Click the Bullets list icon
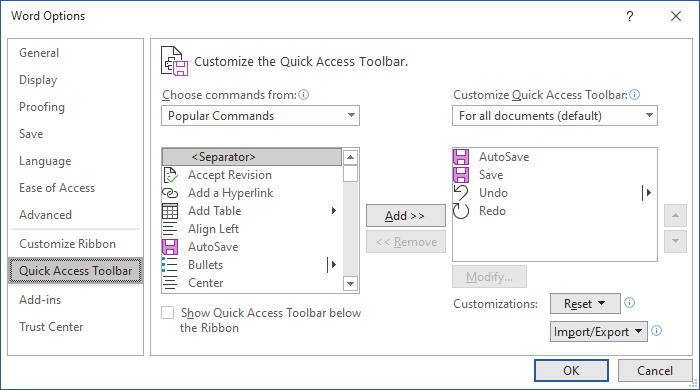 (170, 265)
